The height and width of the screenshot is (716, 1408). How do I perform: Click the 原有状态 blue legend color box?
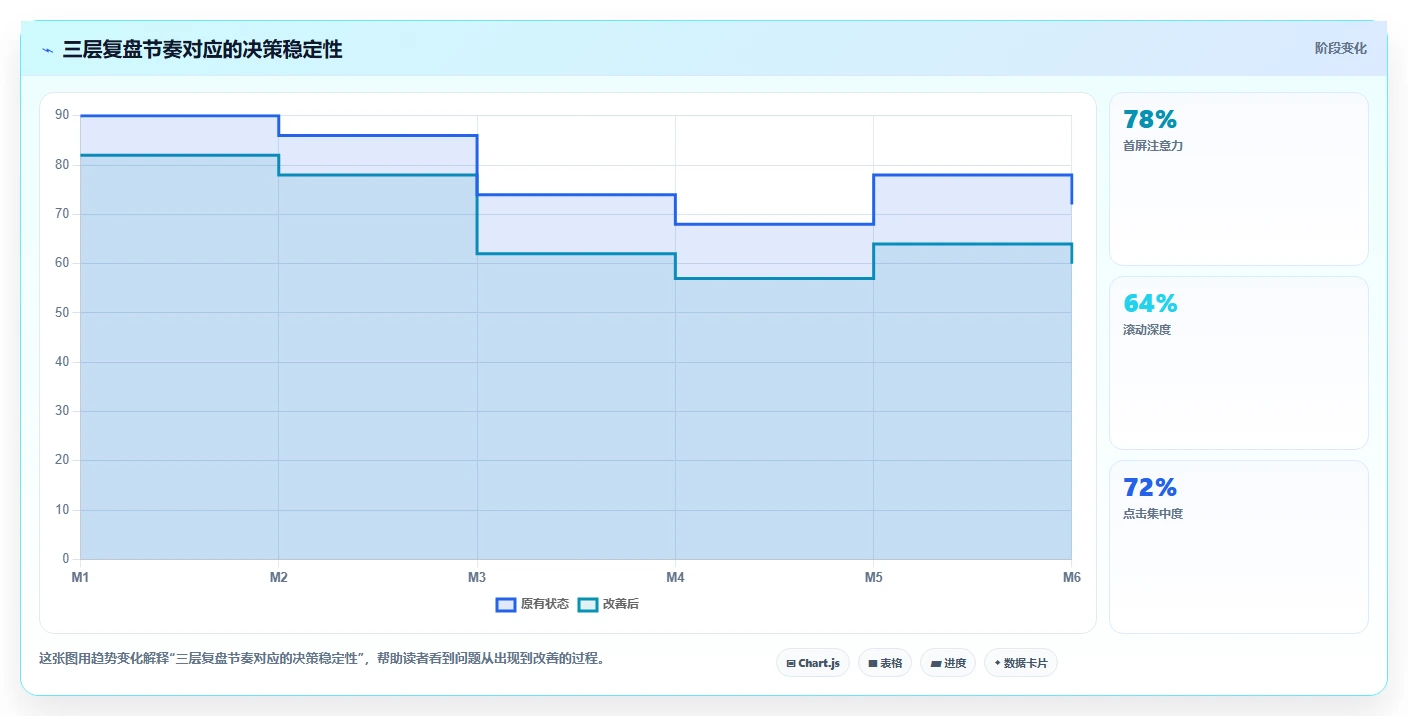[506, 604]
